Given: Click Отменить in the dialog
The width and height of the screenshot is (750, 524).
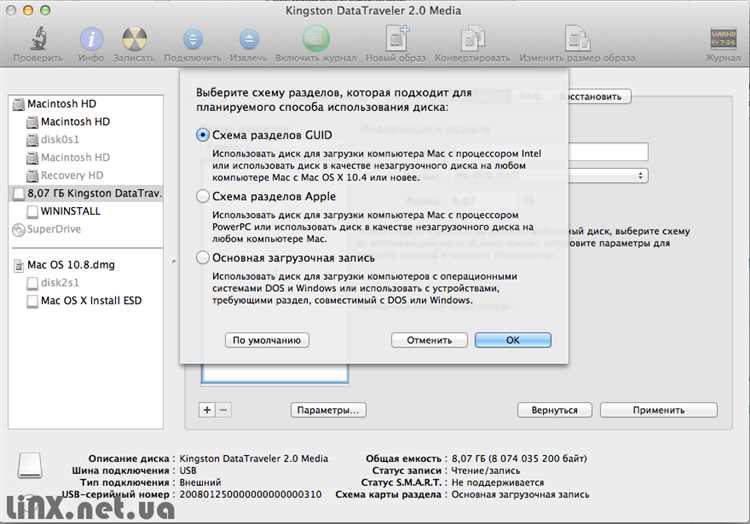Looking at the screenshot, I should pos(429,340).
